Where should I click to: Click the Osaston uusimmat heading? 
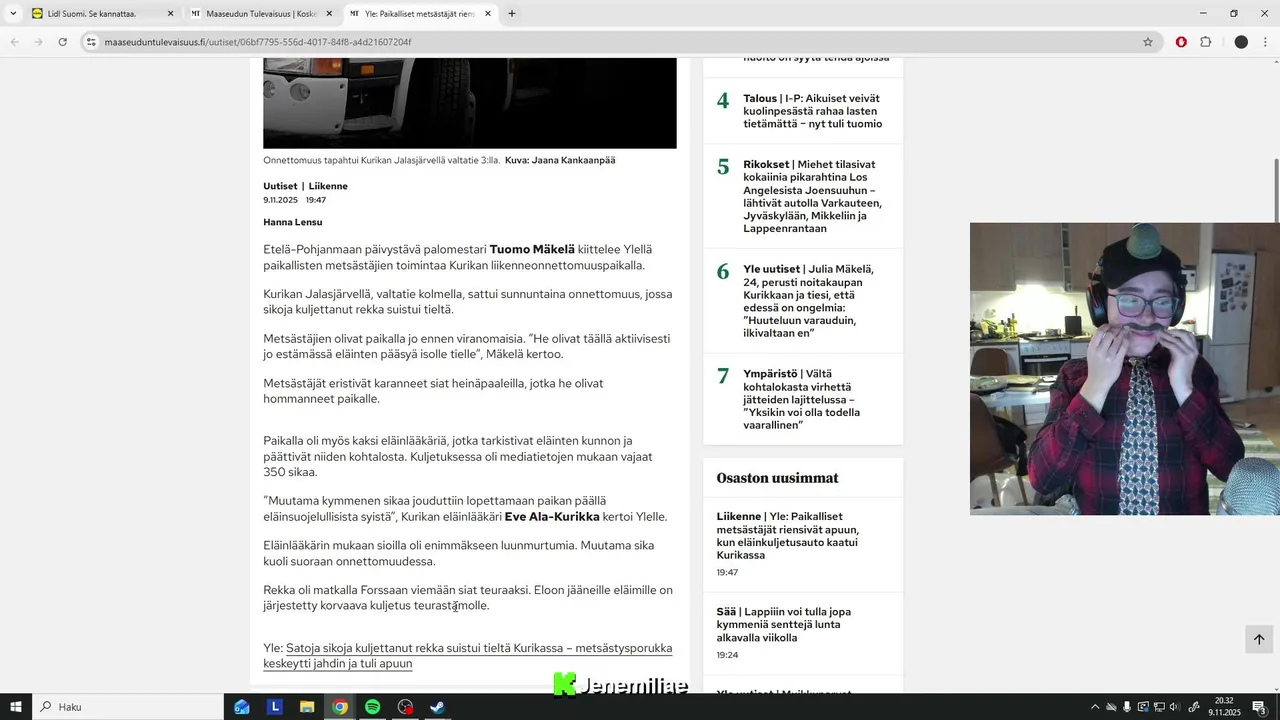point(777,478)
